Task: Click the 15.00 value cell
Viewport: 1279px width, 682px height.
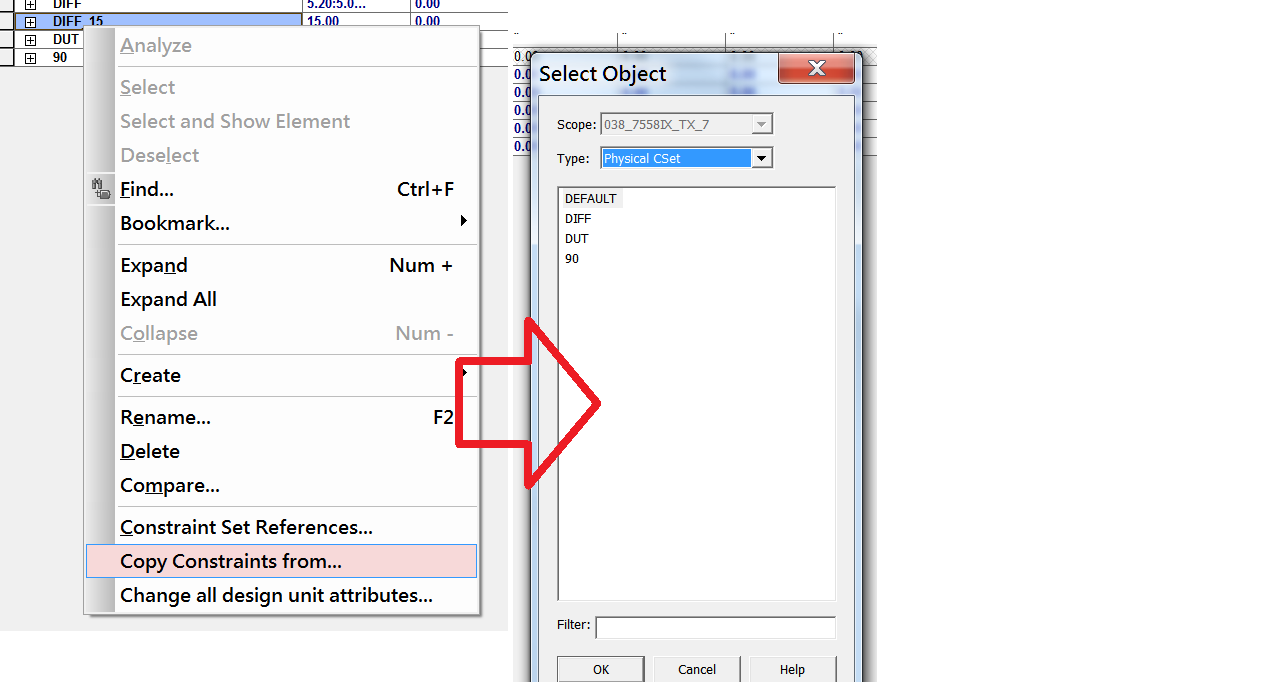Action: click(357, 22)
